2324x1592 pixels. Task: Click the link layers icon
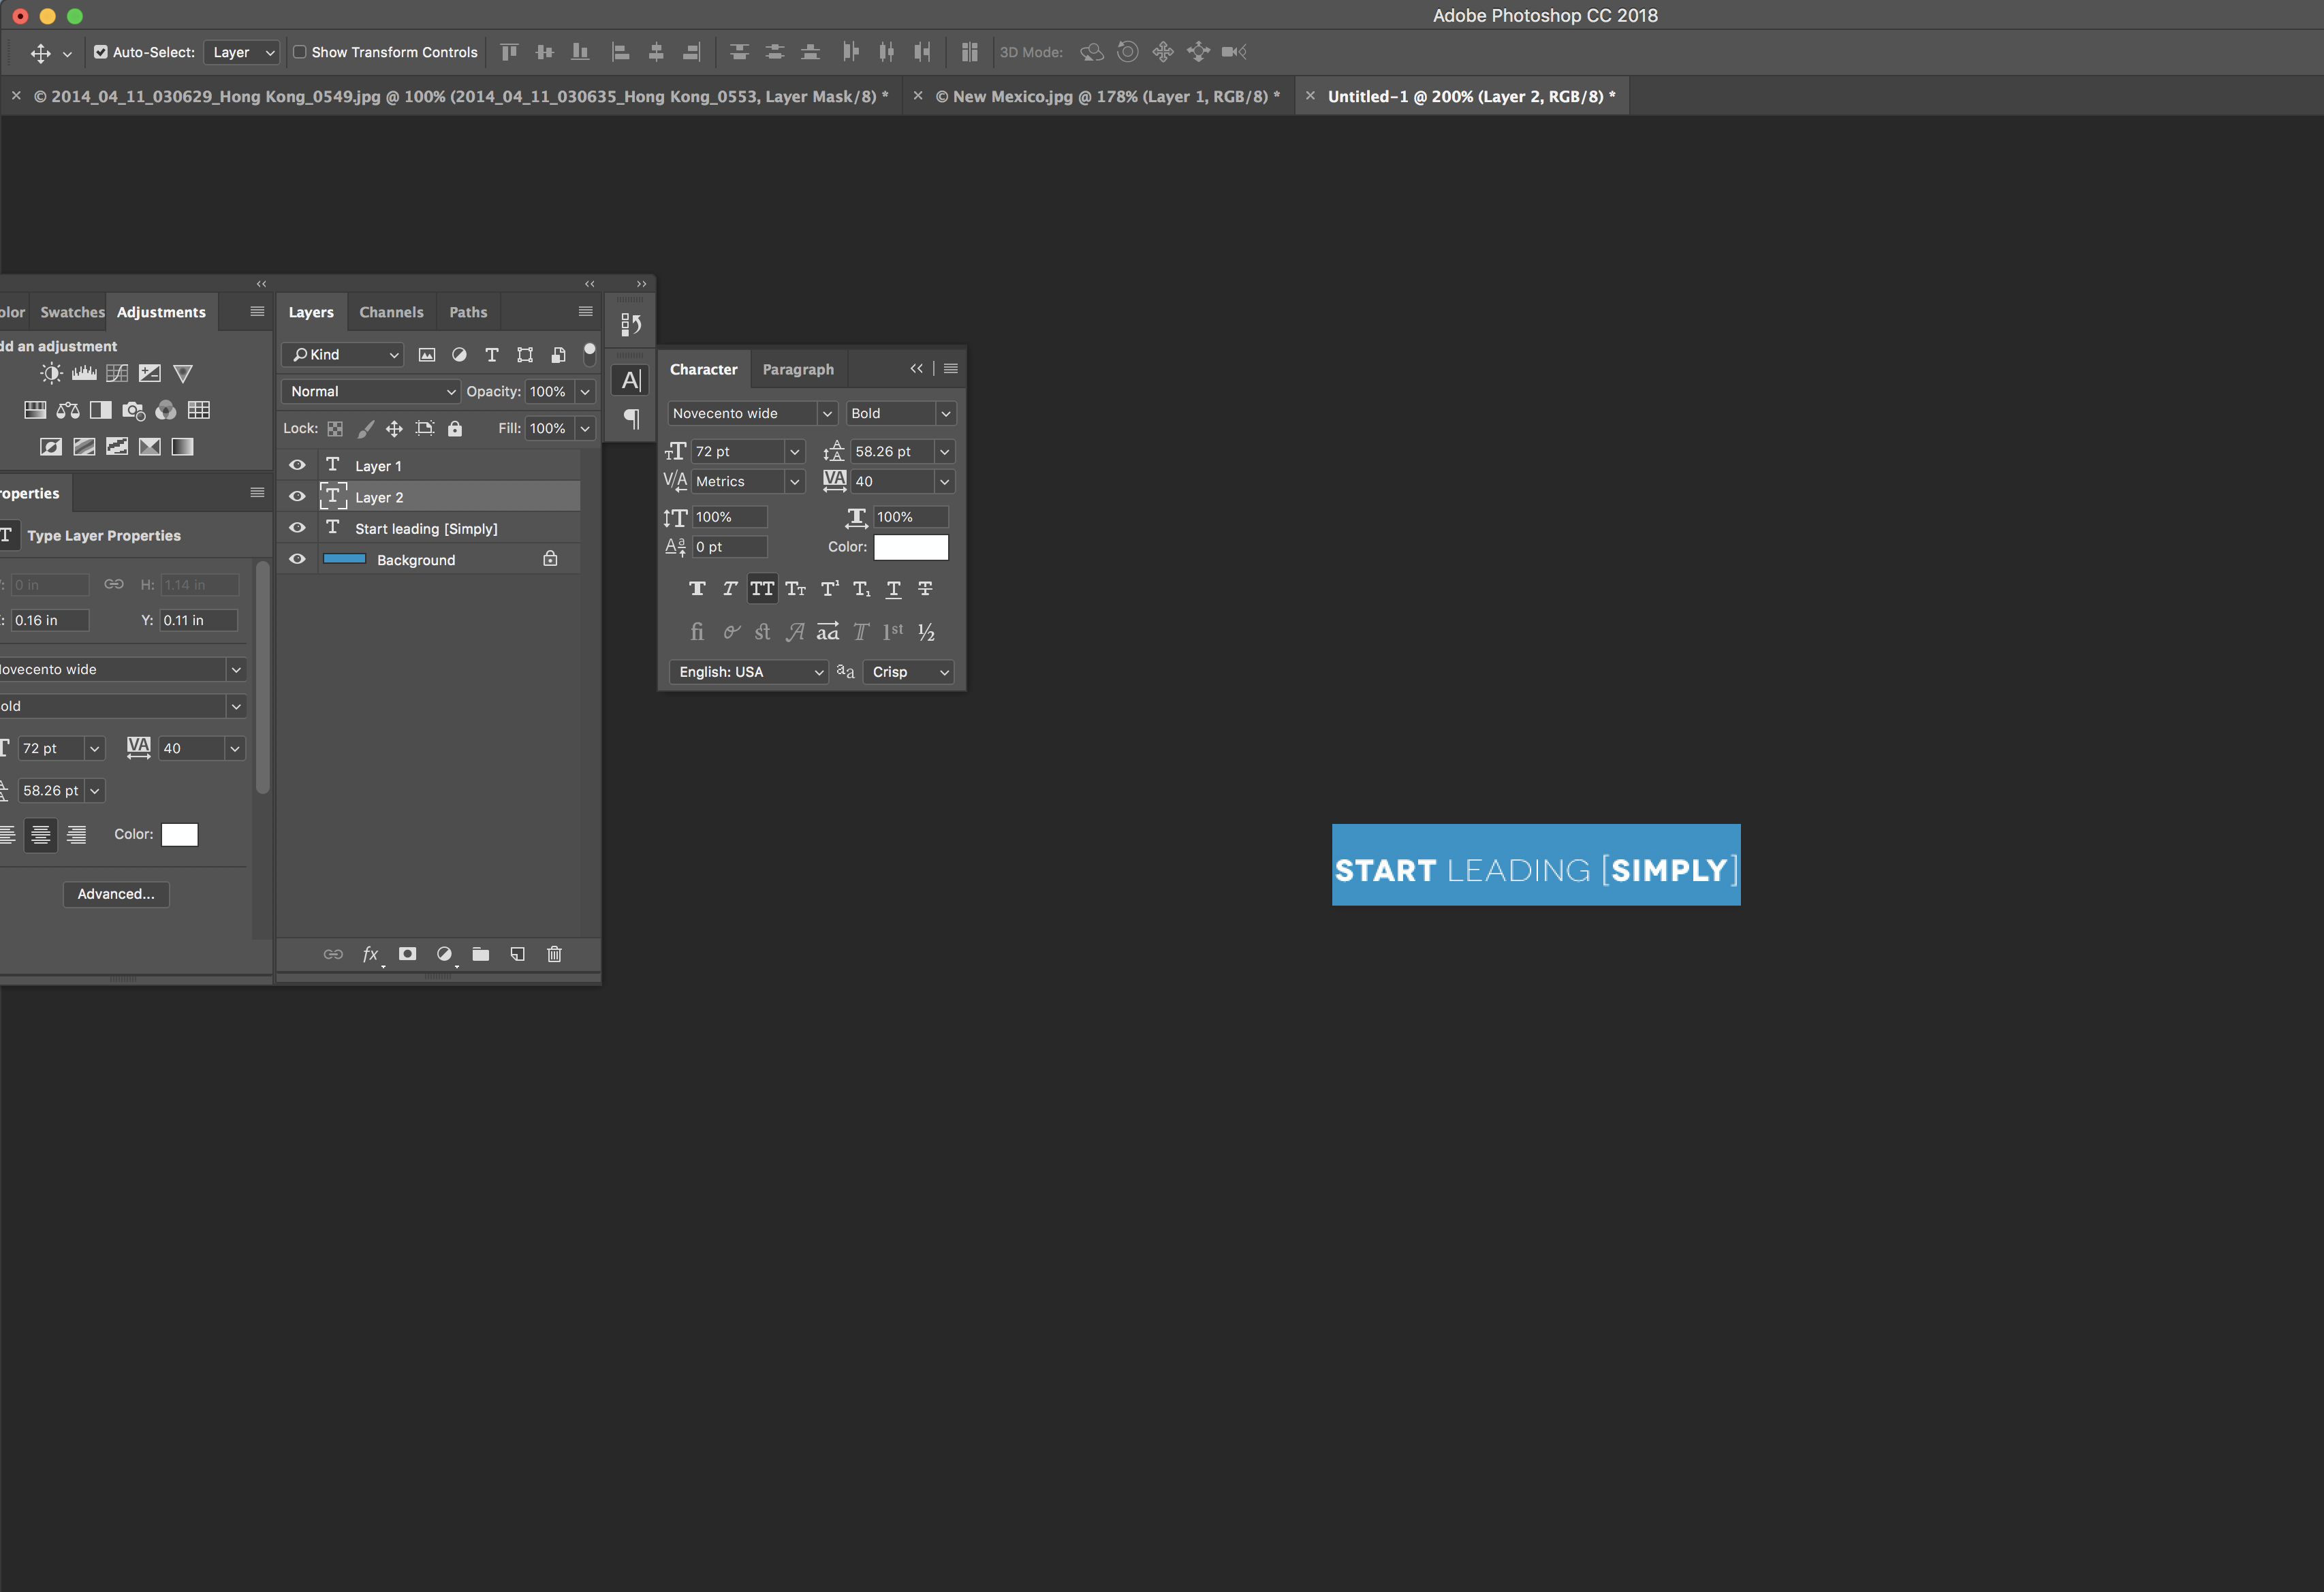click(333, 954)
